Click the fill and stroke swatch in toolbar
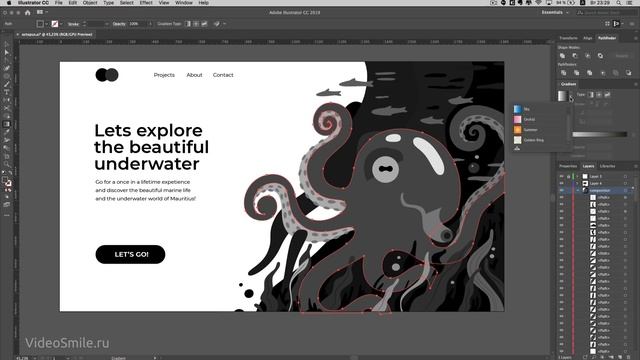Image resolution: width=640 pixels, height=360 pixels. [x=7, y=181]
